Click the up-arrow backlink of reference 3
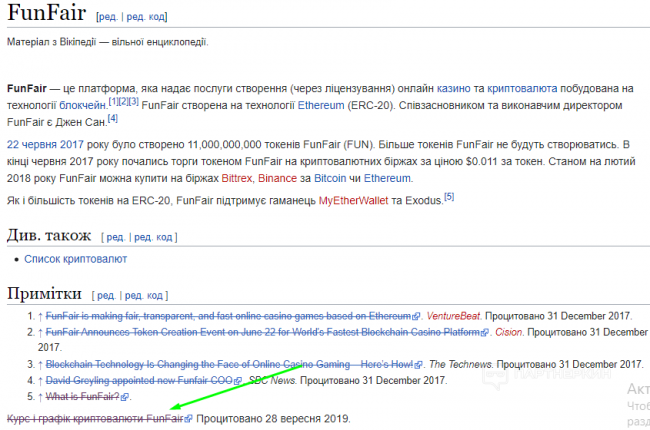Image resolution: width=650 pixels, height=430 pixels. click(x=39, y=364)
